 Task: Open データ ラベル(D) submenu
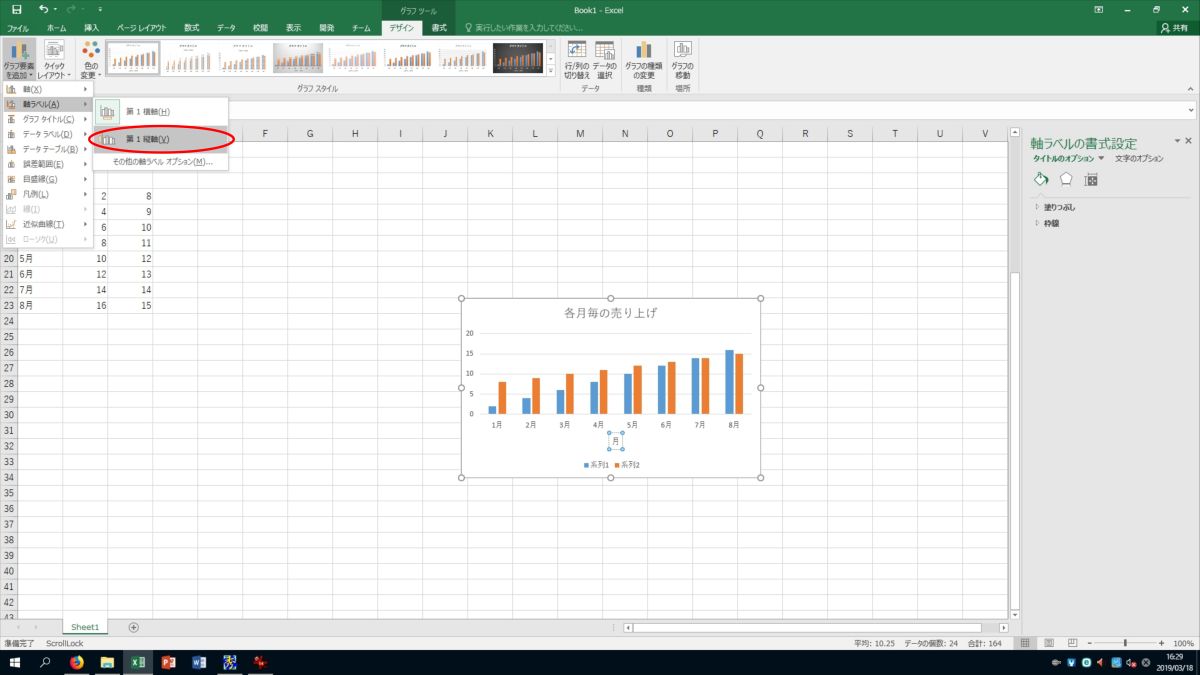(47, 134)
